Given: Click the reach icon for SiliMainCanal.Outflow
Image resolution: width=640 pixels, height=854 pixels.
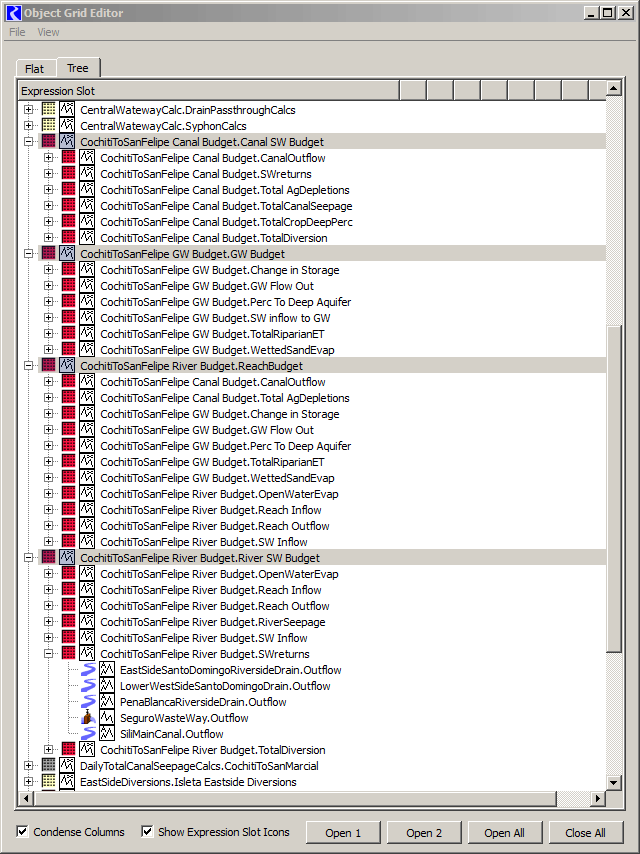Looking at the screenshot, I should point(88,734).
